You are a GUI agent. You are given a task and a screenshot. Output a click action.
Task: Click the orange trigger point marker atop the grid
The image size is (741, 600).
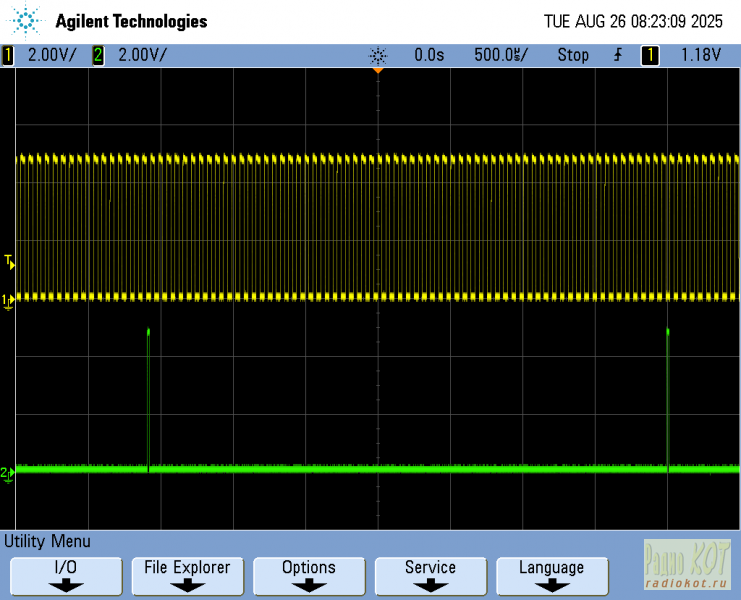point(378,70)
